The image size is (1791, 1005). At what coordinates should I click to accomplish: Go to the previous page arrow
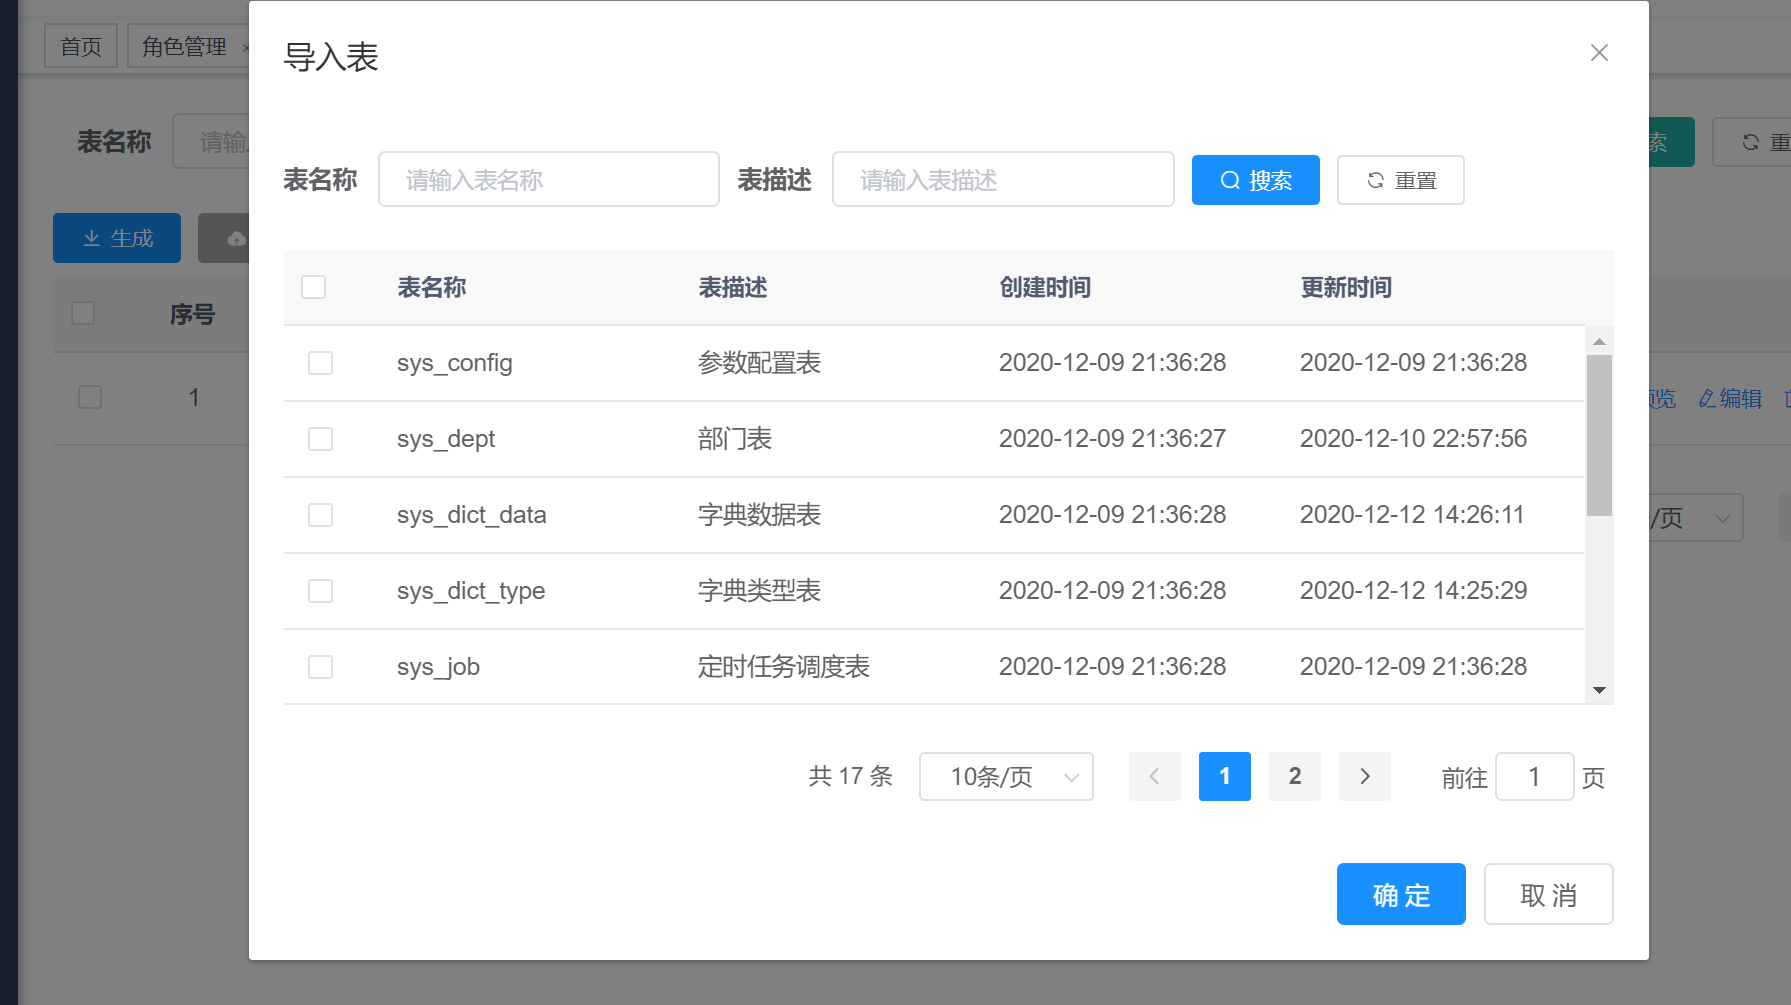click(1155, 777)
